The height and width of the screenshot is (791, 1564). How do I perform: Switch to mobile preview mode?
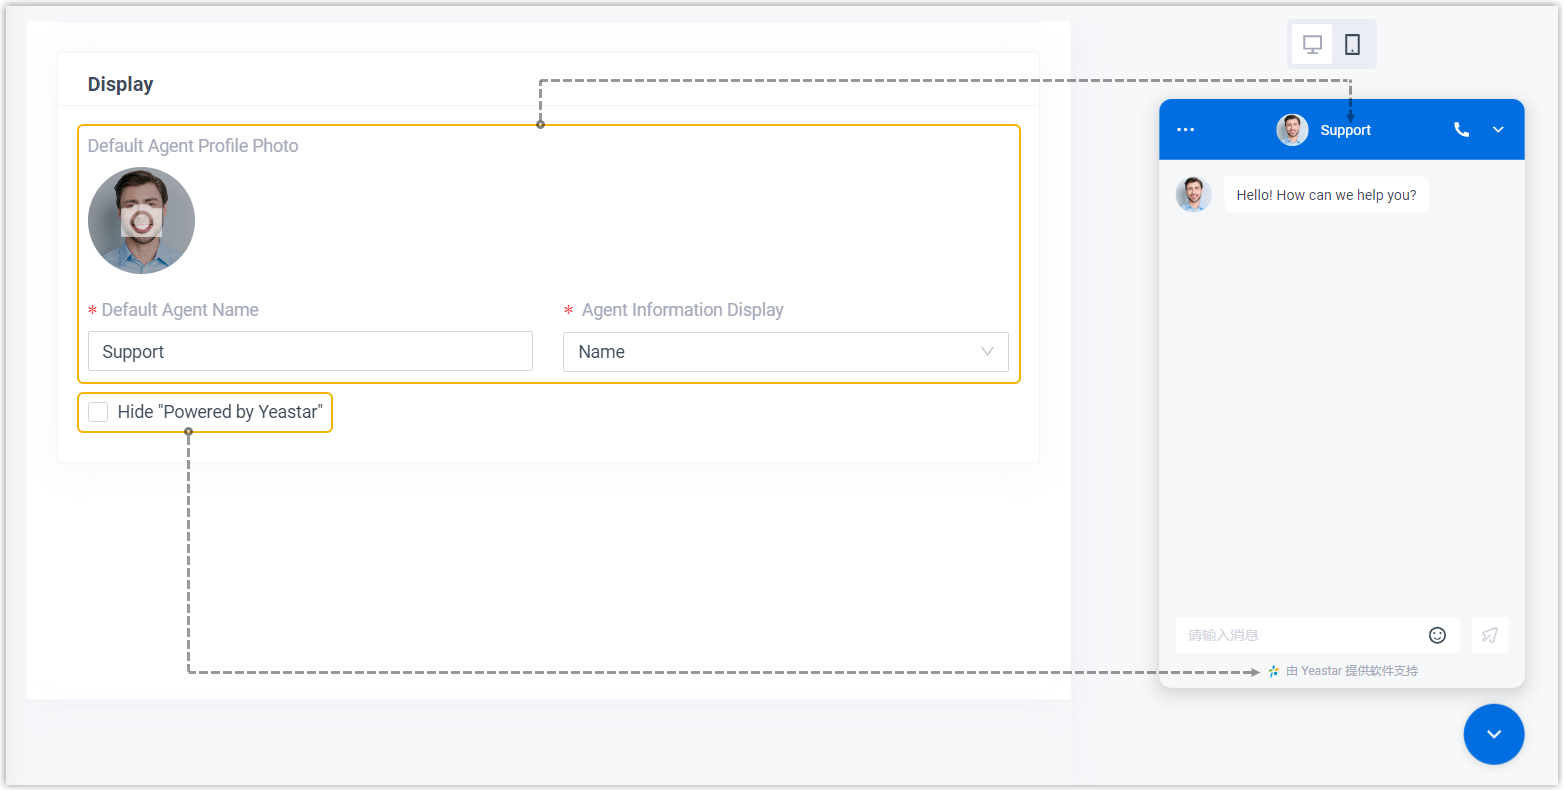1352,45
